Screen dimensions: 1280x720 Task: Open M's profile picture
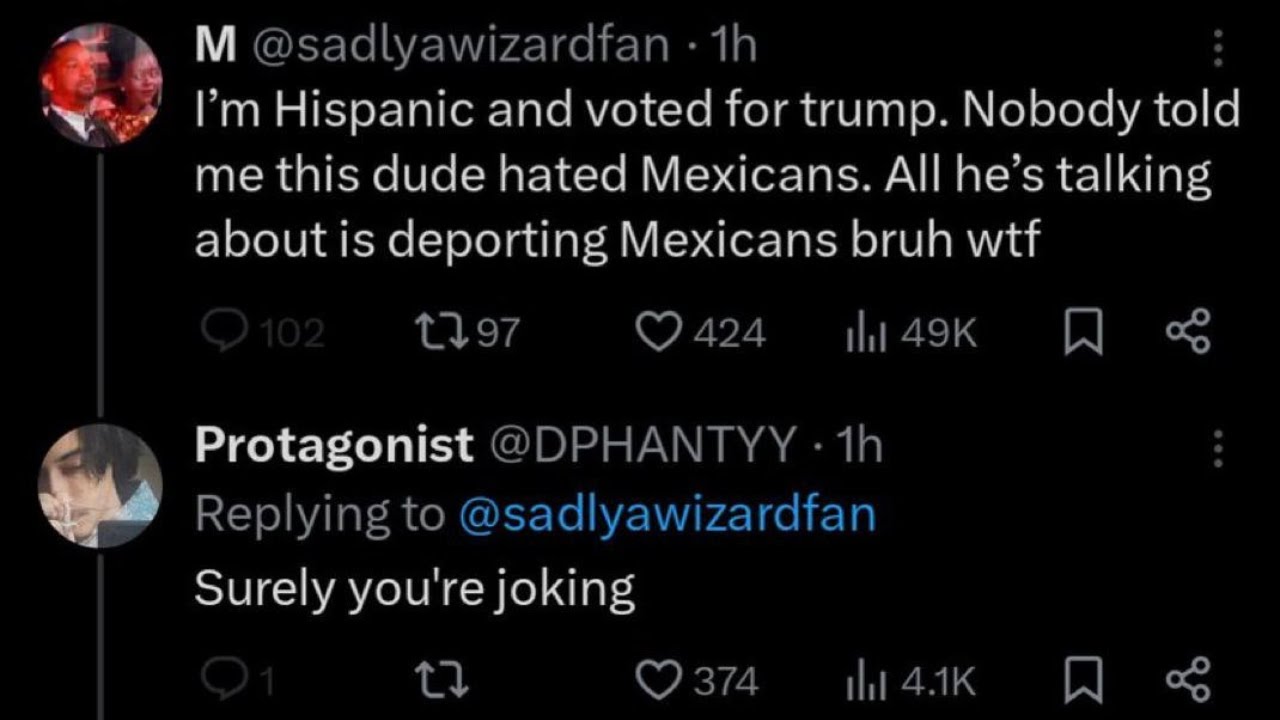click(100, 86)
